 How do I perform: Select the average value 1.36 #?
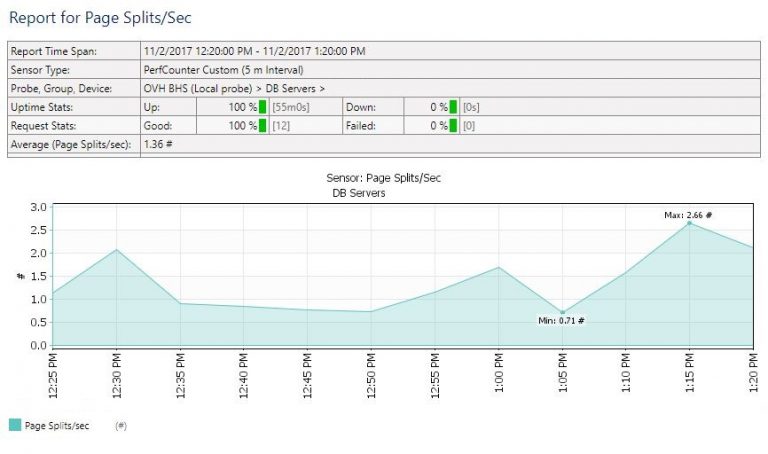[x=159, y=145]
